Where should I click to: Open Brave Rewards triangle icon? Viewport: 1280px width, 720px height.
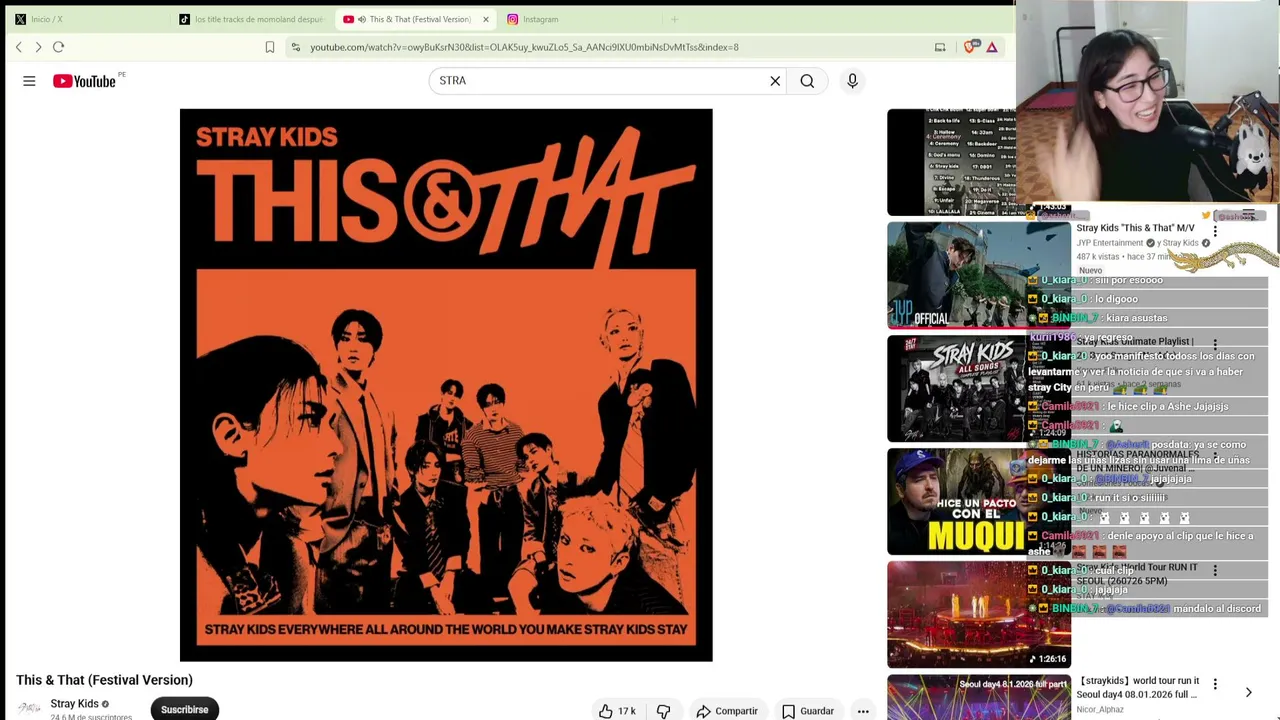click(992, 47)
